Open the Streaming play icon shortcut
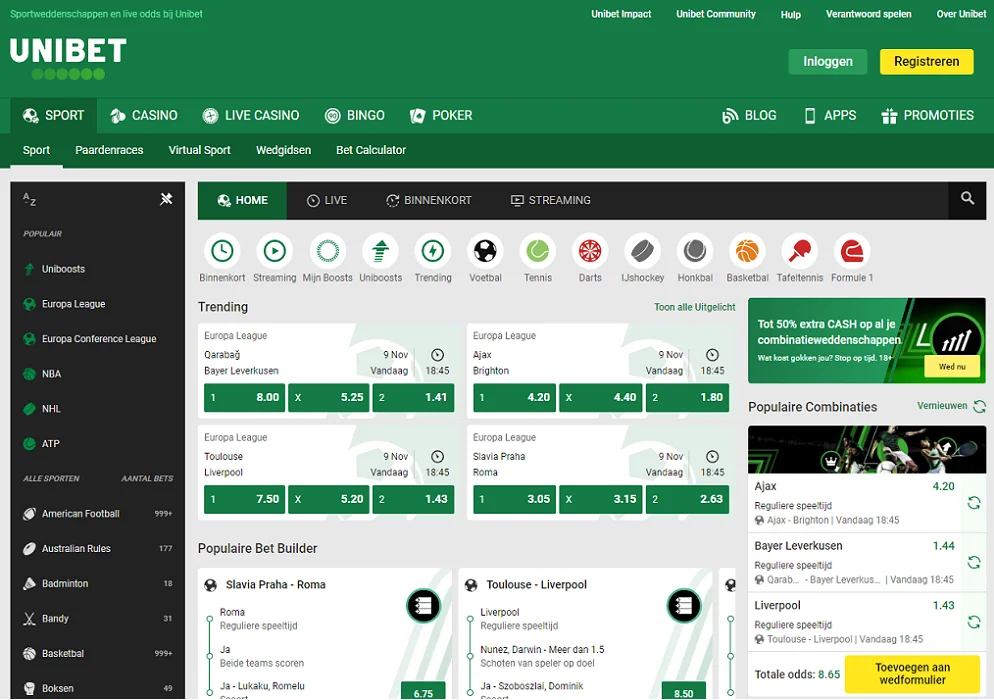The width and height of the screenshot is (994, 700). (274, 251)
